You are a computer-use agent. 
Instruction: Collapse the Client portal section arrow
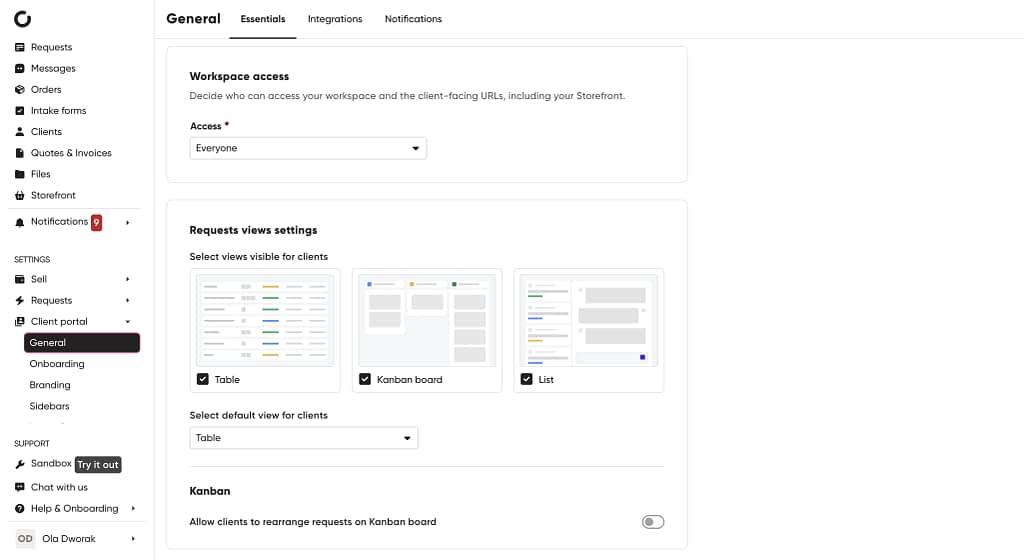coord(128,322)
